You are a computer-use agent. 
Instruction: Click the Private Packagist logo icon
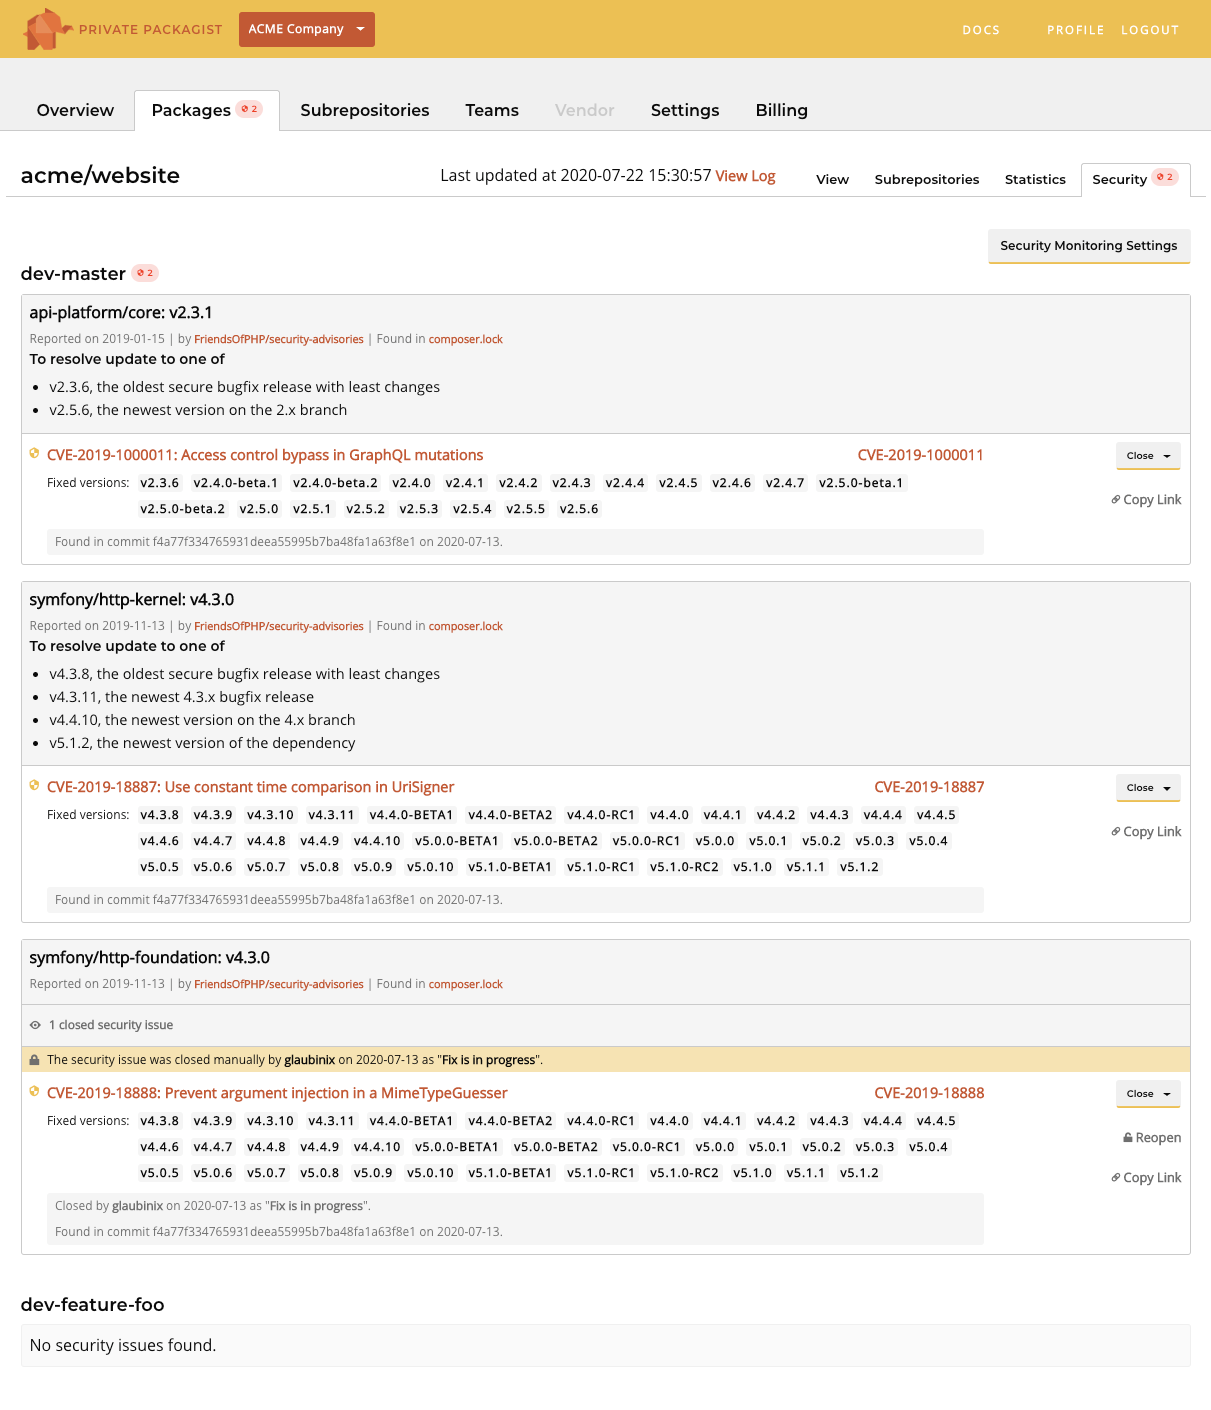click(46, 29)
